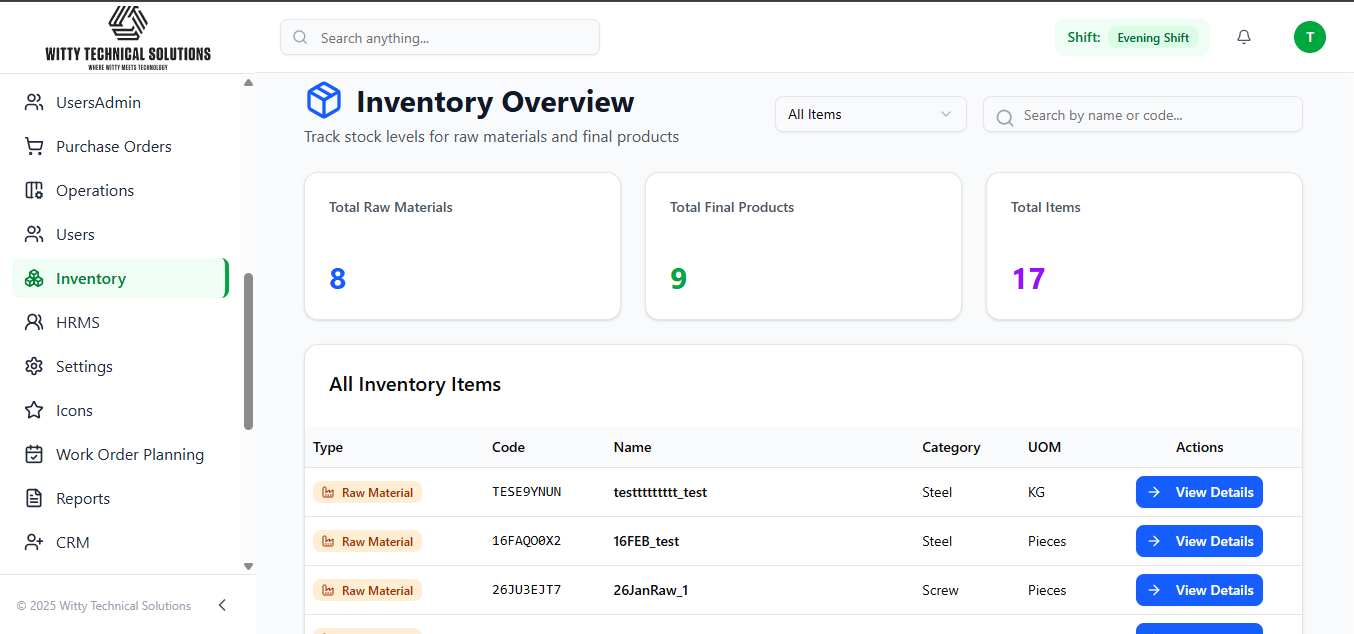Open the Operations sidebar icon

(x=34, y=190)
